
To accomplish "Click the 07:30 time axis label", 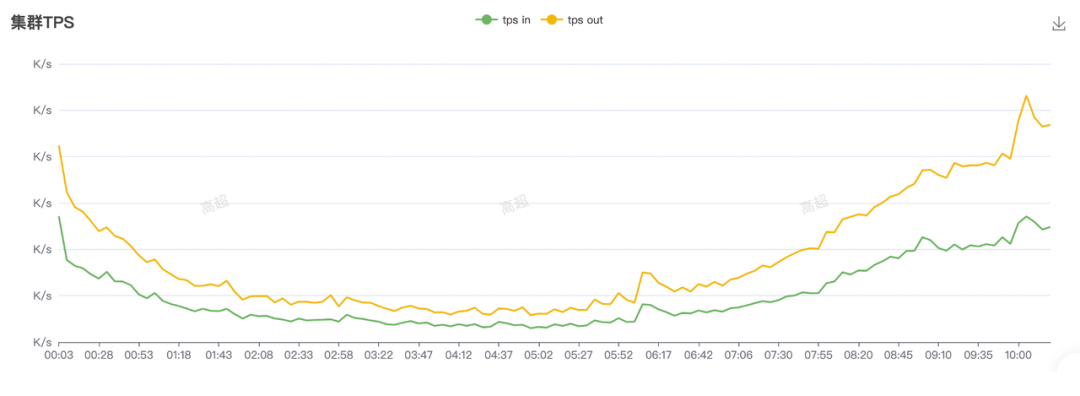I will pos(778,355).
